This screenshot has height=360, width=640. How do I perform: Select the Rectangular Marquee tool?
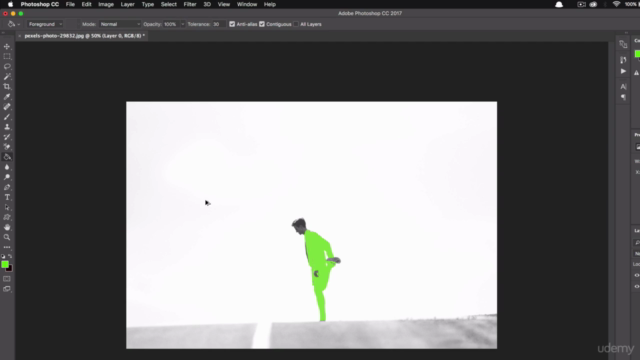point(7,57)
